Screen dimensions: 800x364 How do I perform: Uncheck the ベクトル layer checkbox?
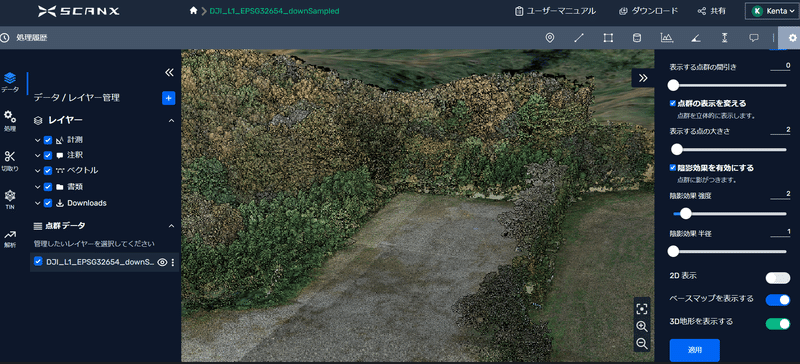click(x=48, y=171)
